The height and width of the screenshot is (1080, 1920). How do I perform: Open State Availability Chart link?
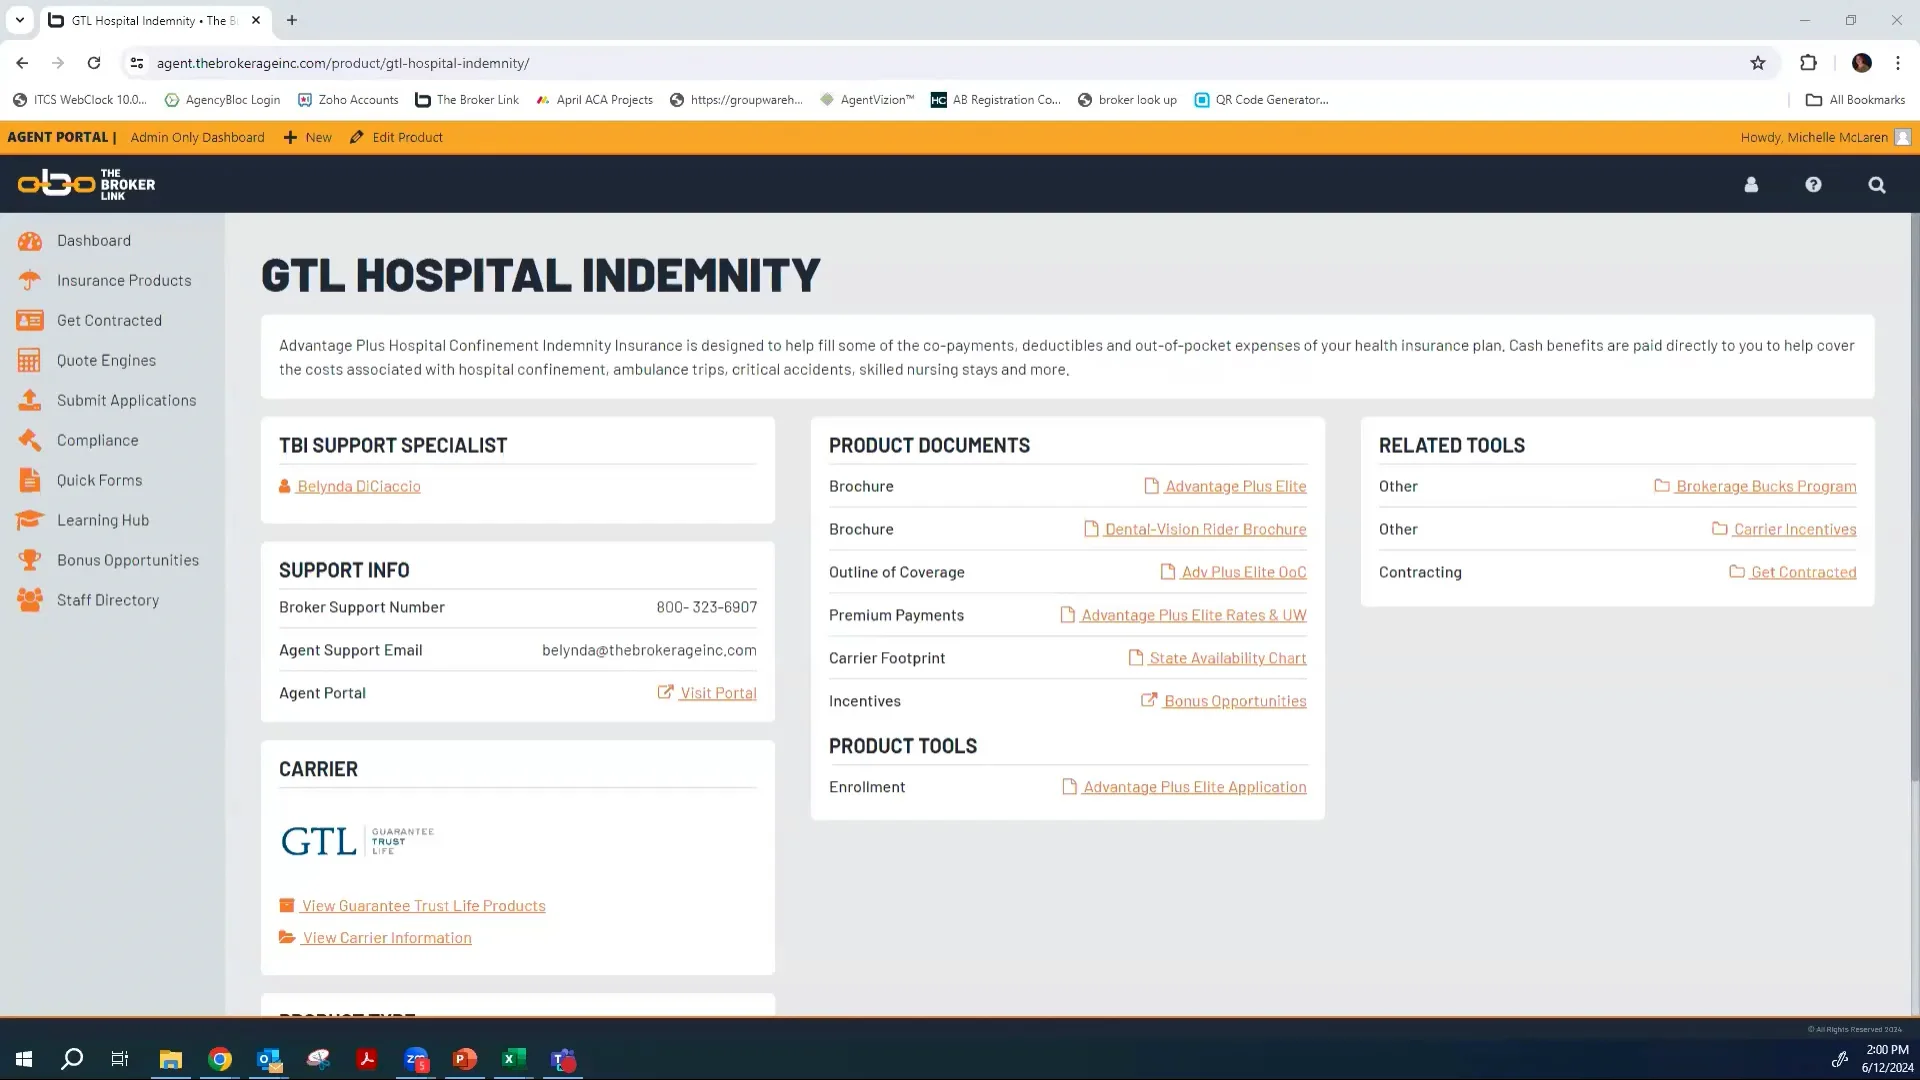1227,659
